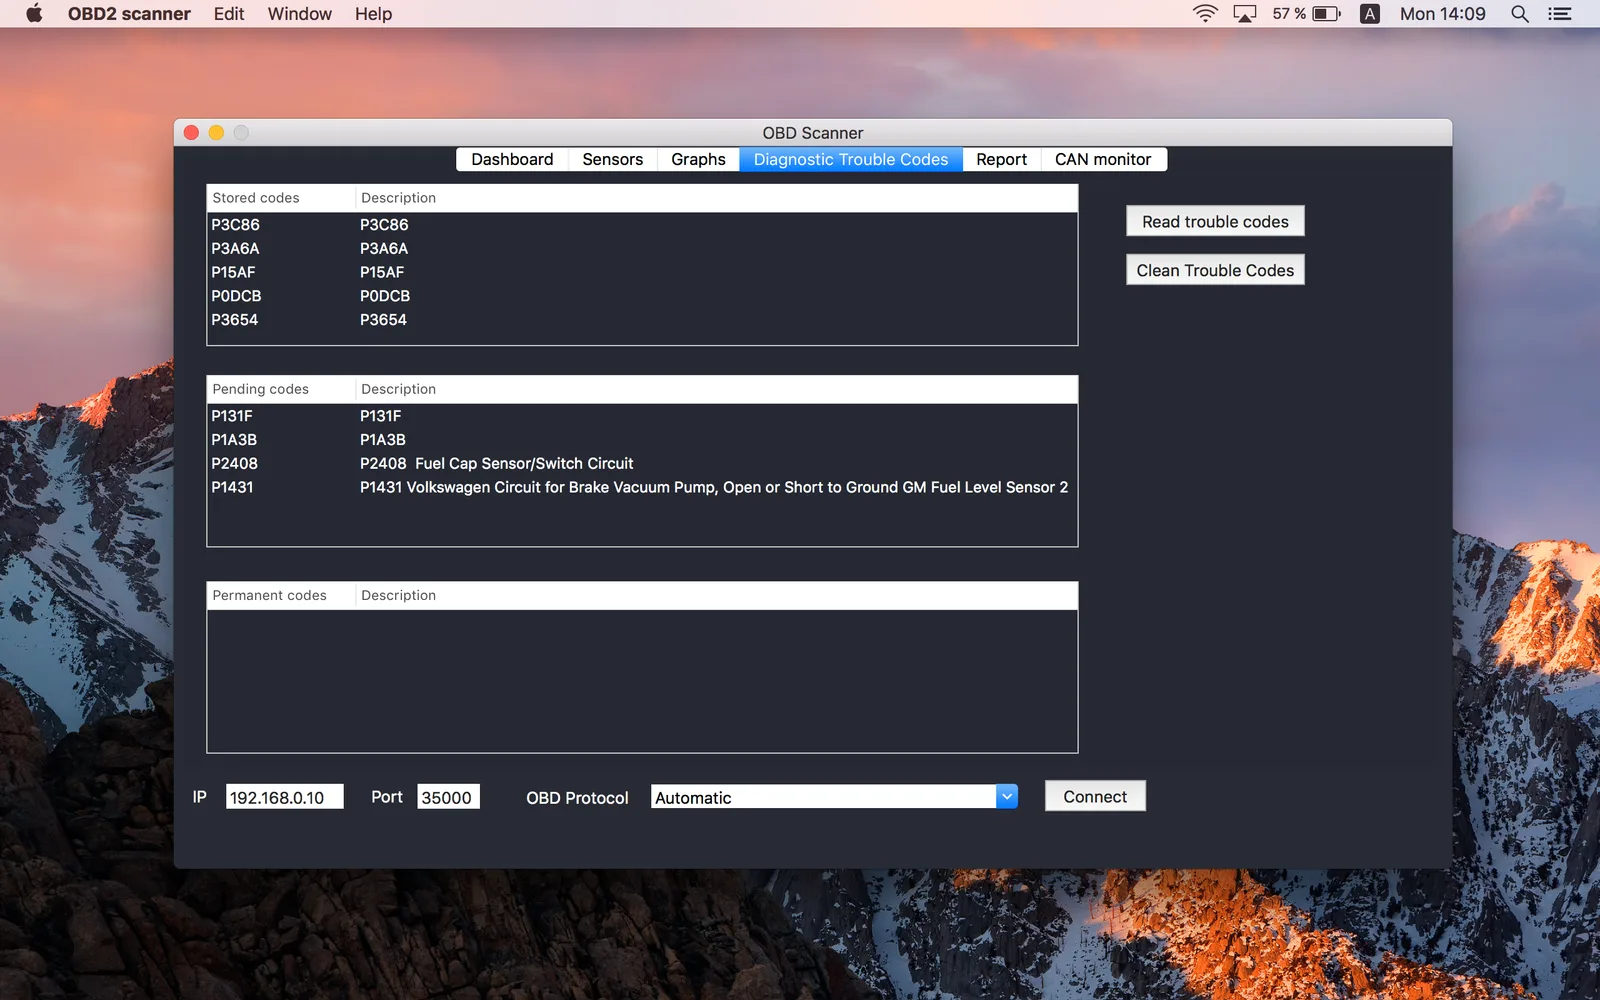Click the Read trouble codes button

click(x=1215, y=222)
